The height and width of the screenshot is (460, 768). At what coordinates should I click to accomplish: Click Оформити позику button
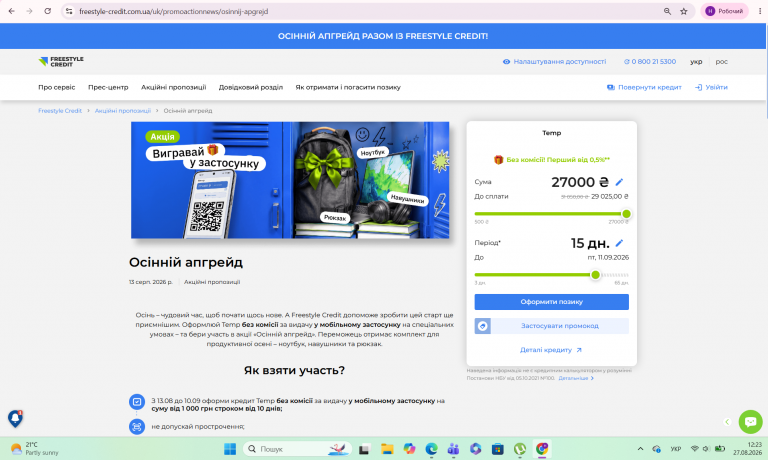click(552, 302)
